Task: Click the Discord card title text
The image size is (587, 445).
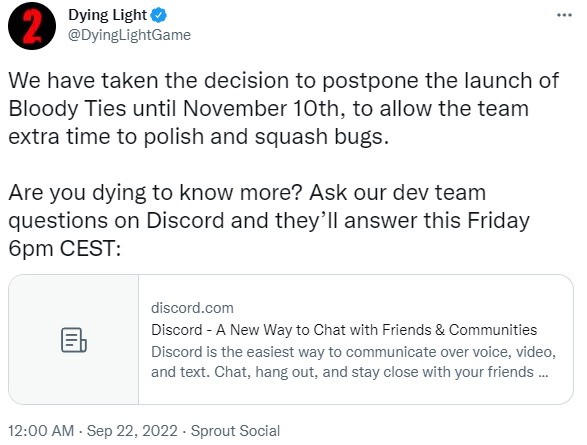Action: coord(344,330)
